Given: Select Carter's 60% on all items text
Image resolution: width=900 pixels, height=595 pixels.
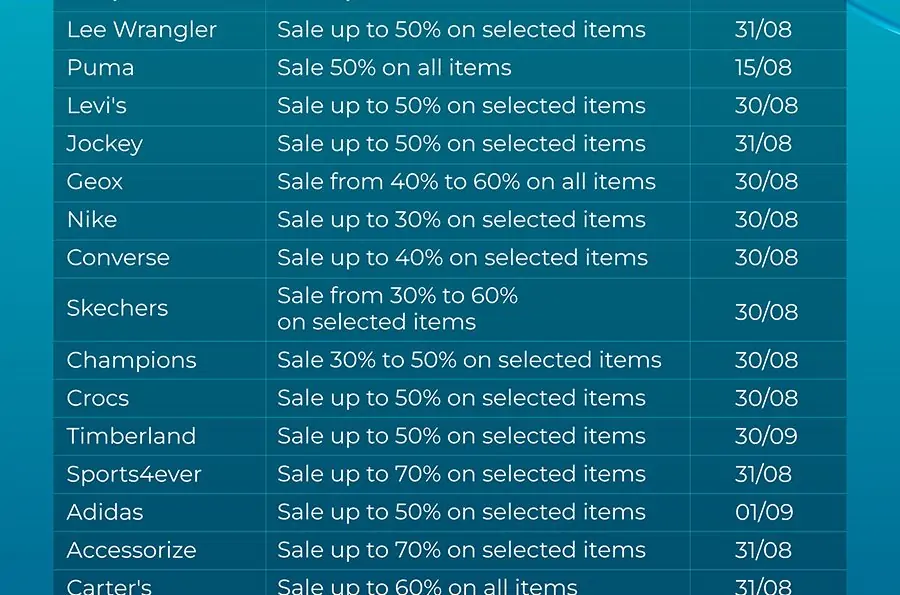Looking at the screenshot, I should 427,586.
